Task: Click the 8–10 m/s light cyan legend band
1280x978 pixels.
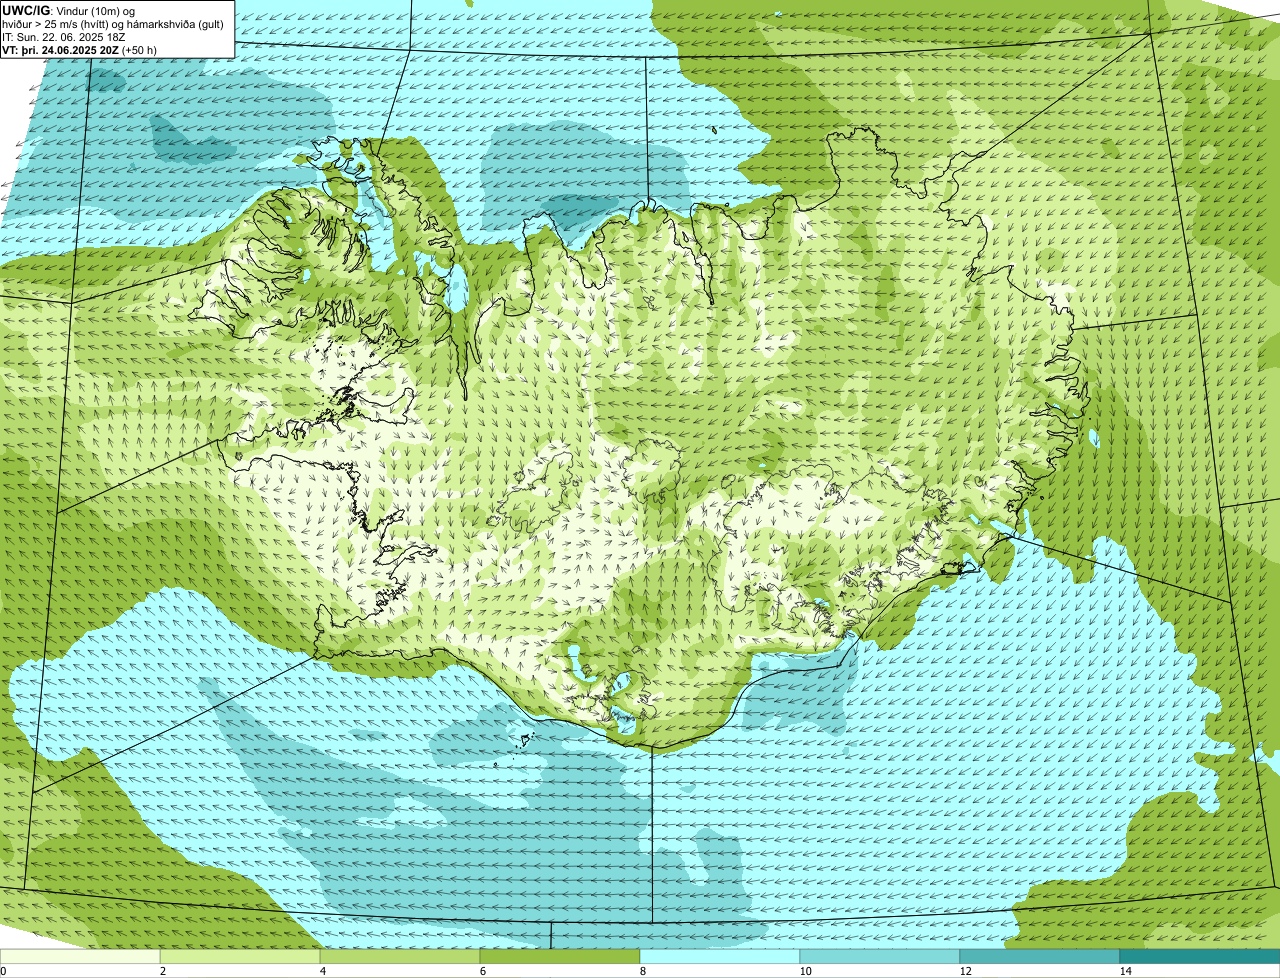Action: 720,956
